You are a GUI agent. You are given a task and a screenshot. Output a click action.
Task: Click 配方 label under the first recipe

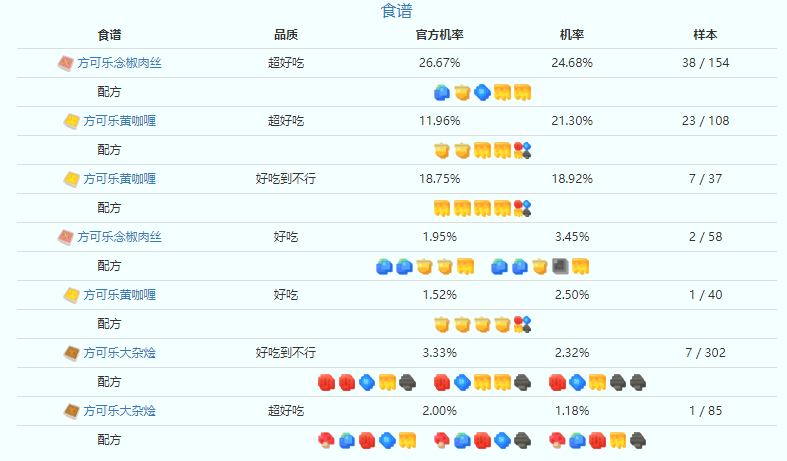click(x=109, y=92)
